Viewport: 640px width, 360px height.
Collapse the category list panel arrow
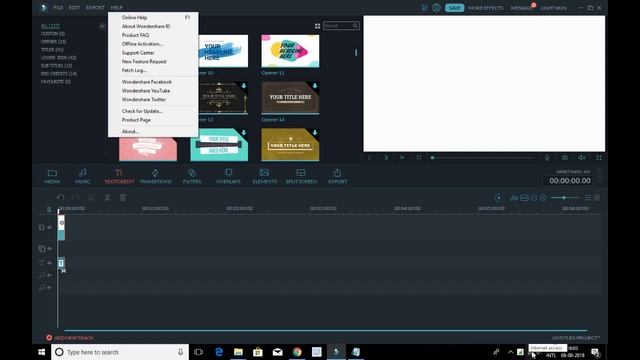tap(102, 26)
